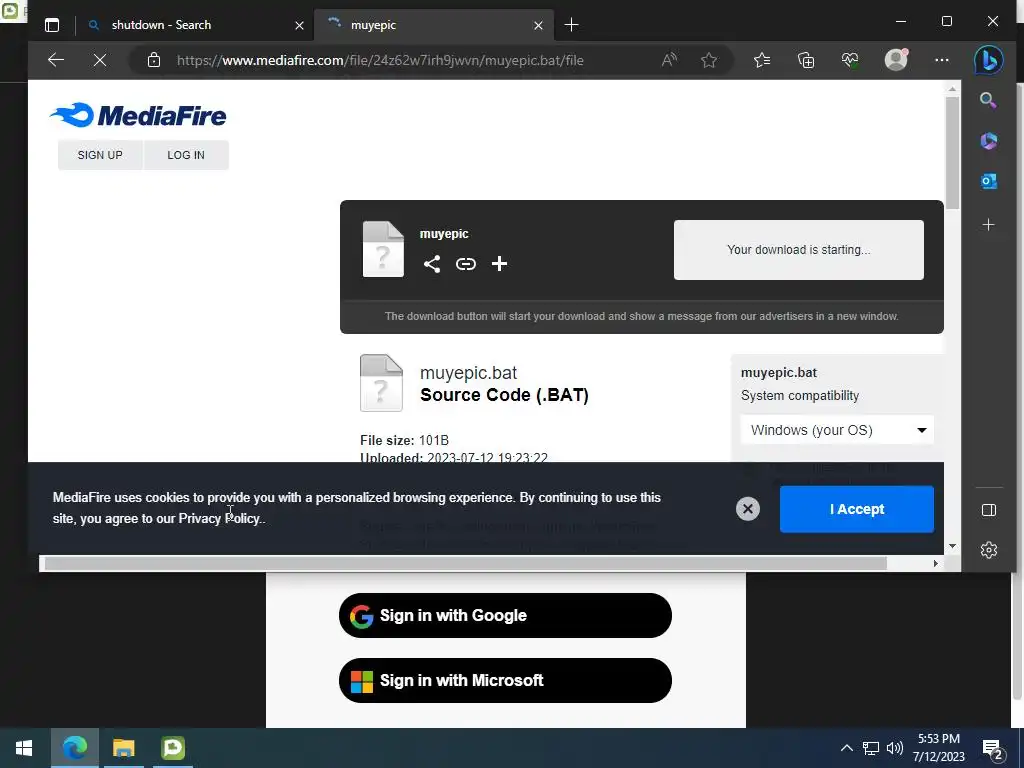Open the Windows Start menu

[x=24, y=748]
